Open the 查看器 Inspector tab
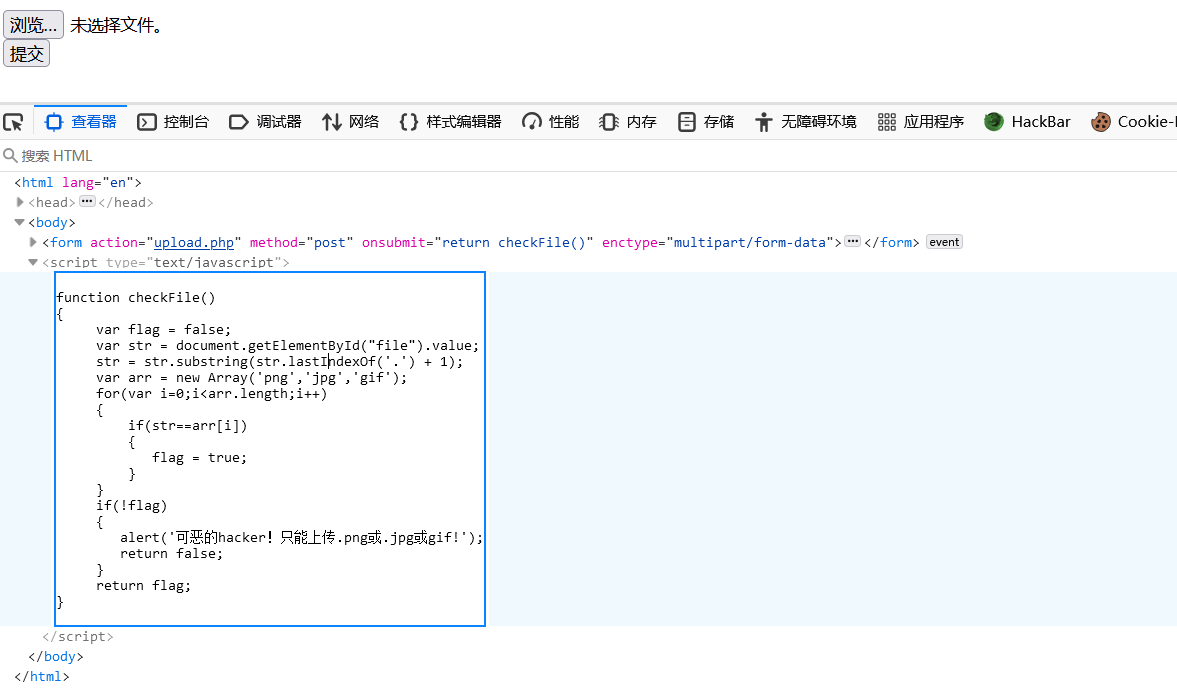1177x689 pixels. point(81,122)
